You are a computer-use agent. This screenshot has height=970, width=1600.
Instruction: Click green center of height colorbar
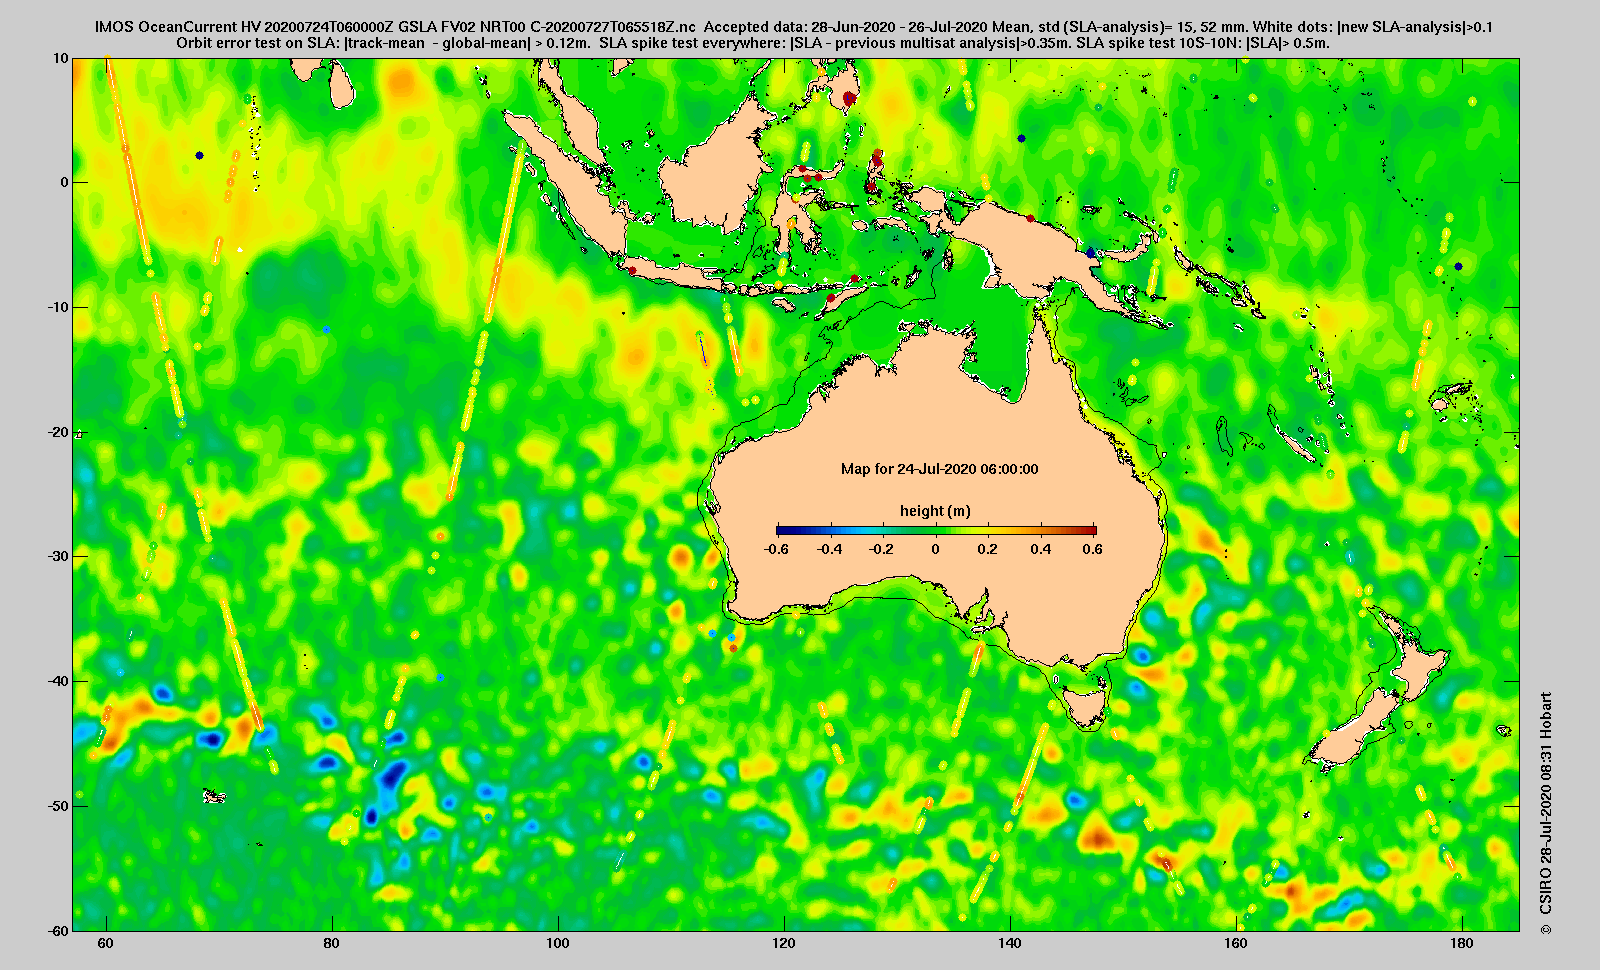(937, 530)
